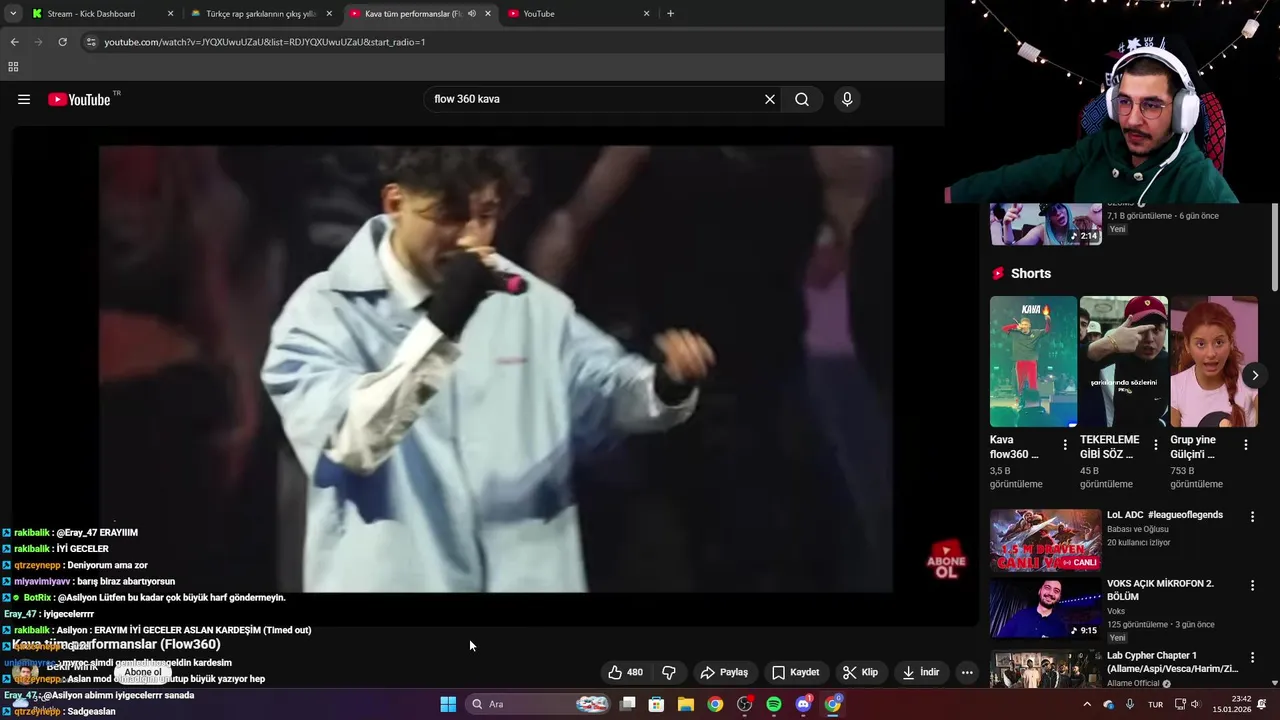Open options menu for Lab Cypher Chapter 1
Screen dimensions: 1280x720
point(1252,657)
